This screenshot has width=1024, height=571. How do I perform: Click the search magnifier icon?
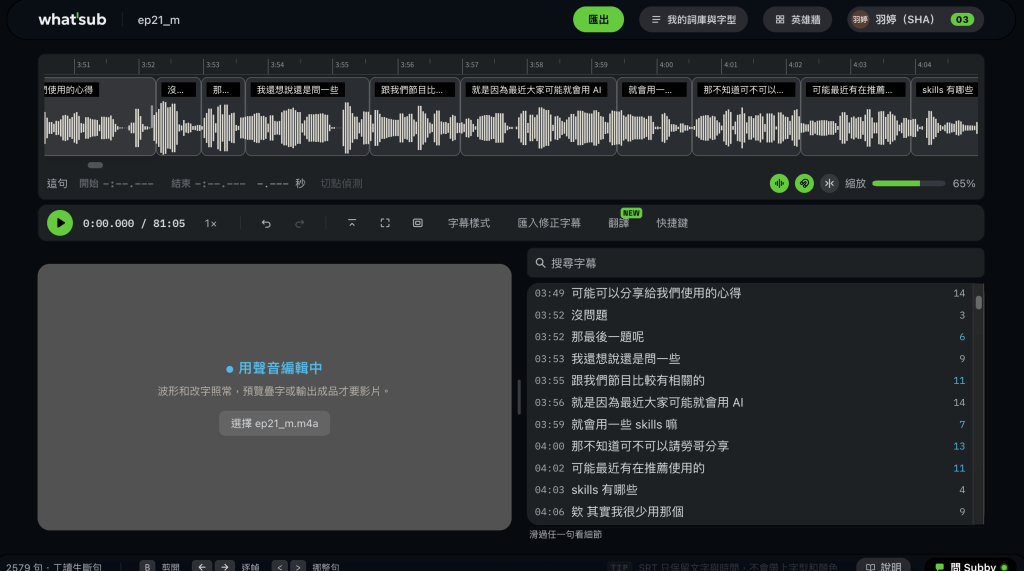[540, 263]
